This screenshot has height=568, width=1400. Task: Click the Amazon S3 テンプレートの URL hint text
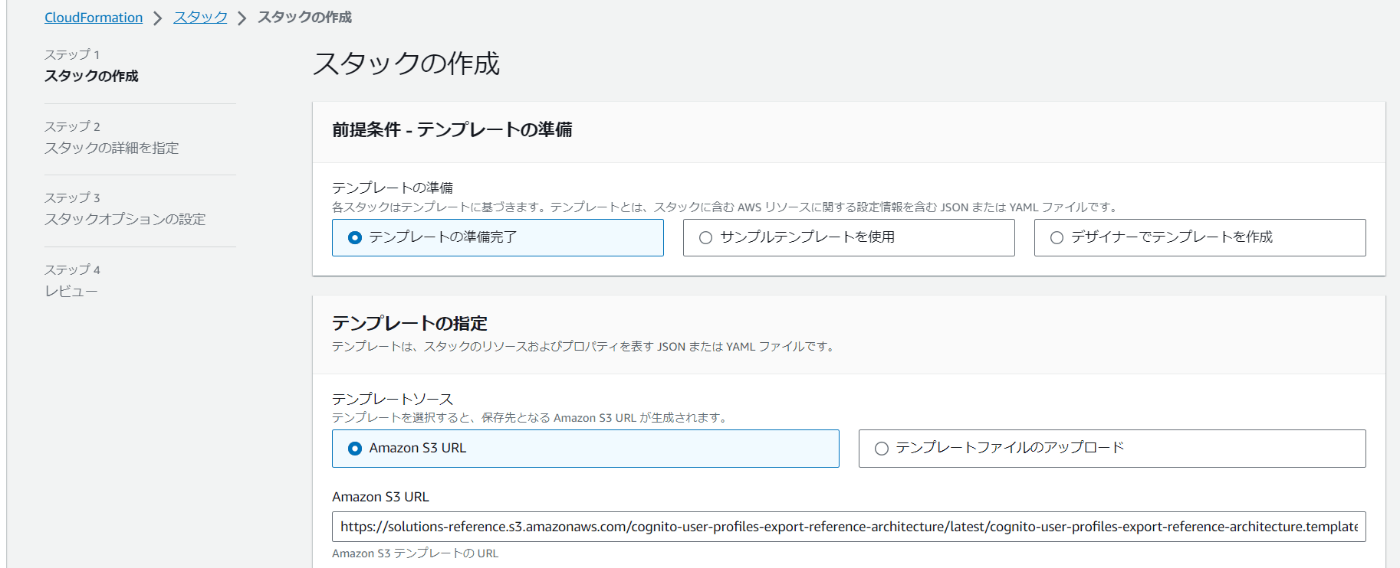coord(415,553)
